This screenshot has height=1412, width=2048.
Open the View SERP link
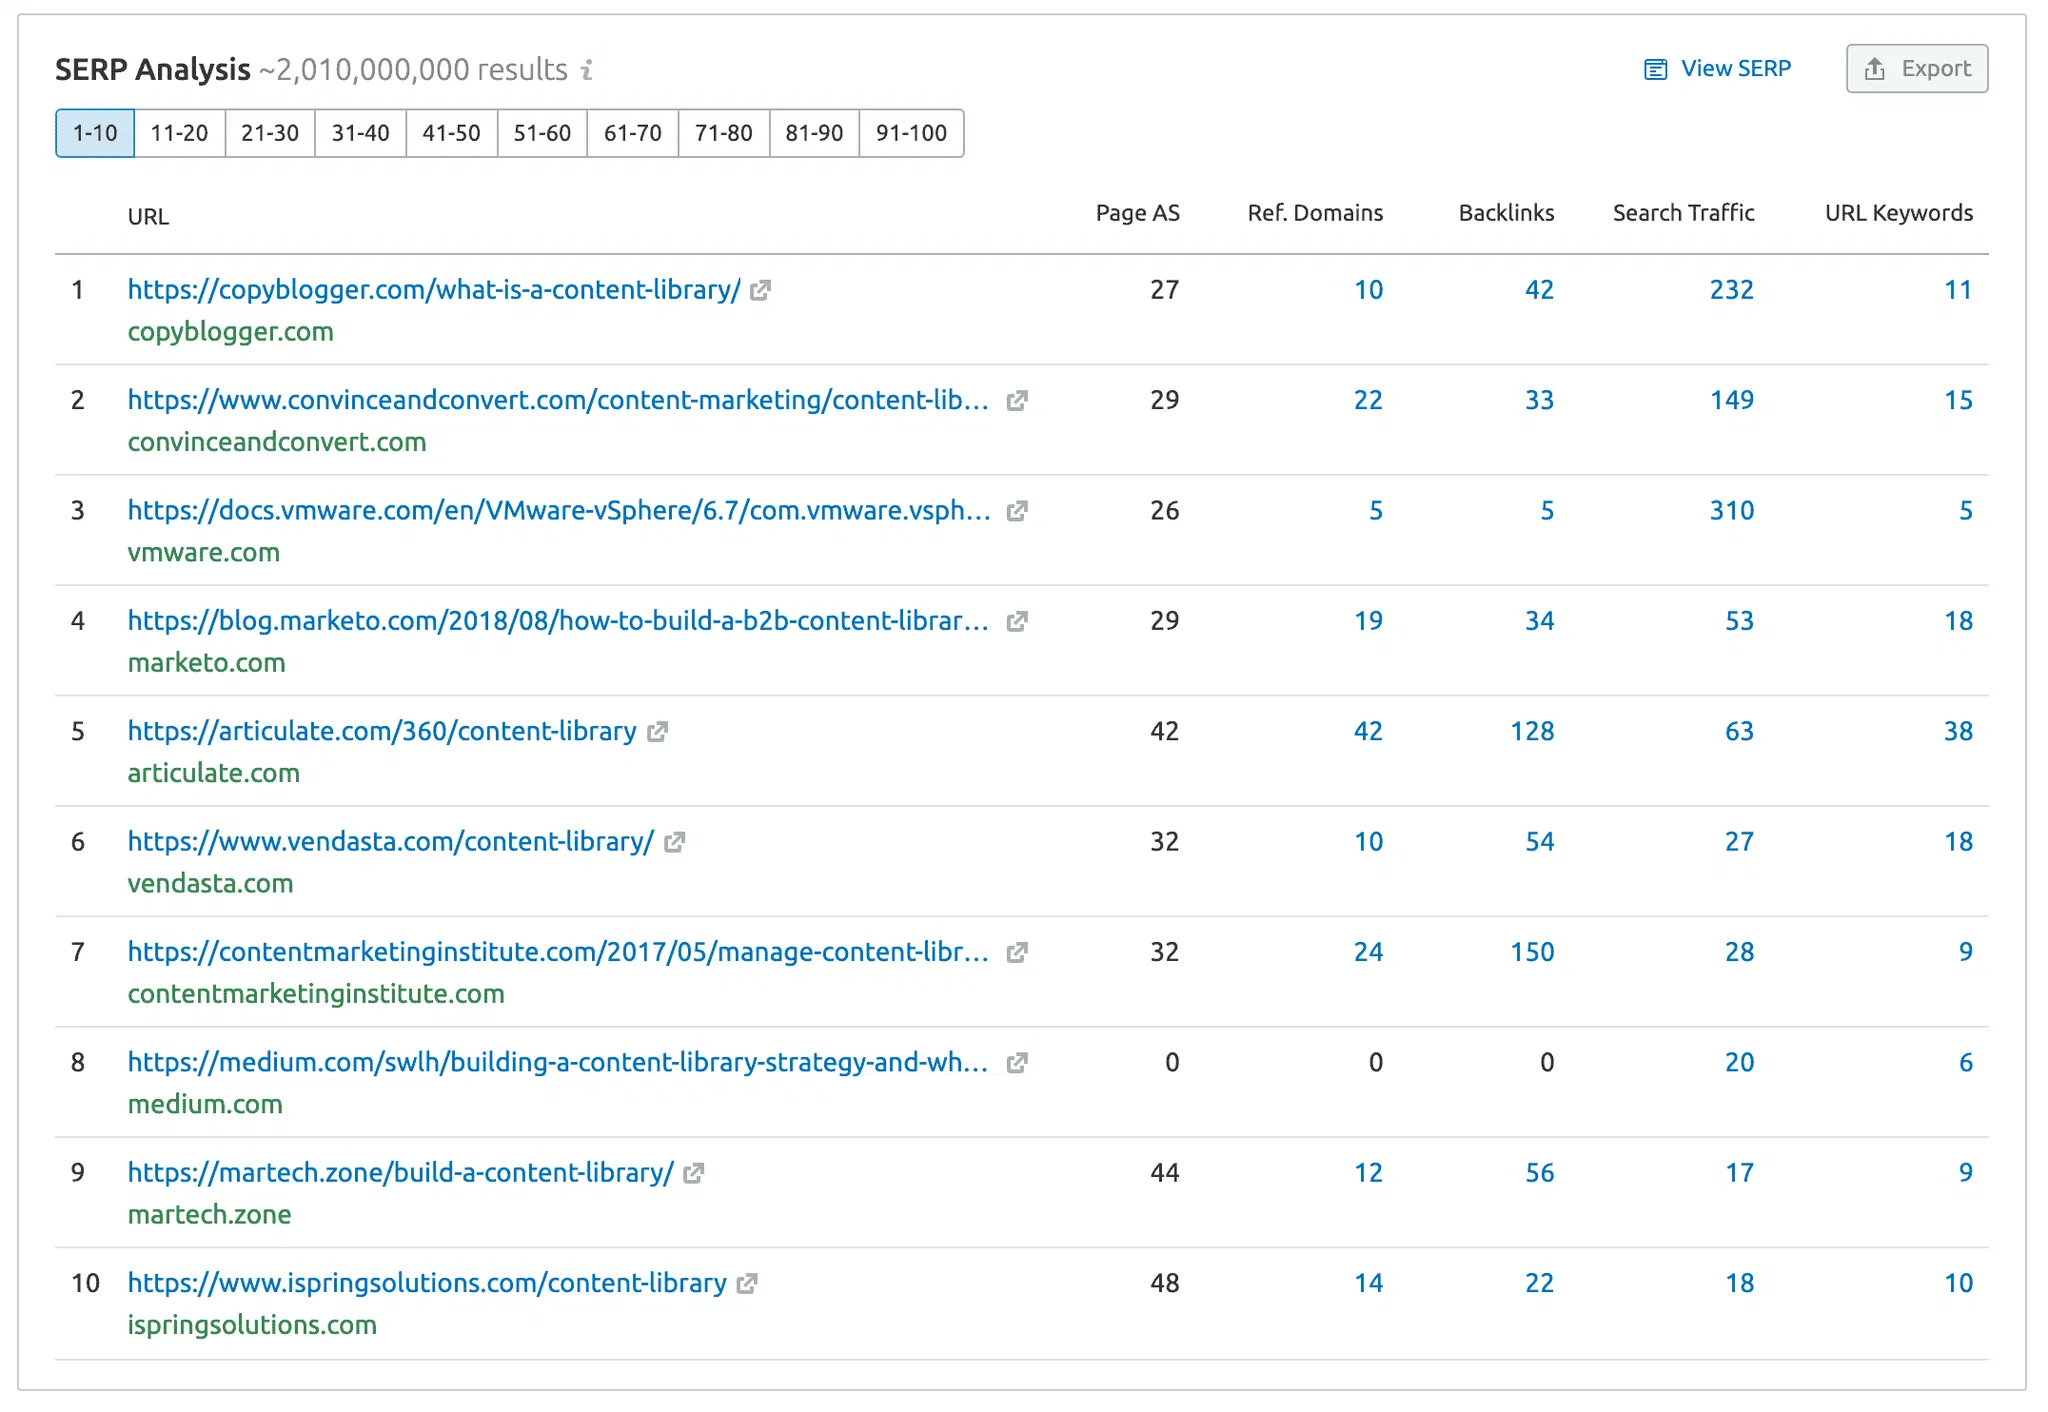(x=1718, y=69)
